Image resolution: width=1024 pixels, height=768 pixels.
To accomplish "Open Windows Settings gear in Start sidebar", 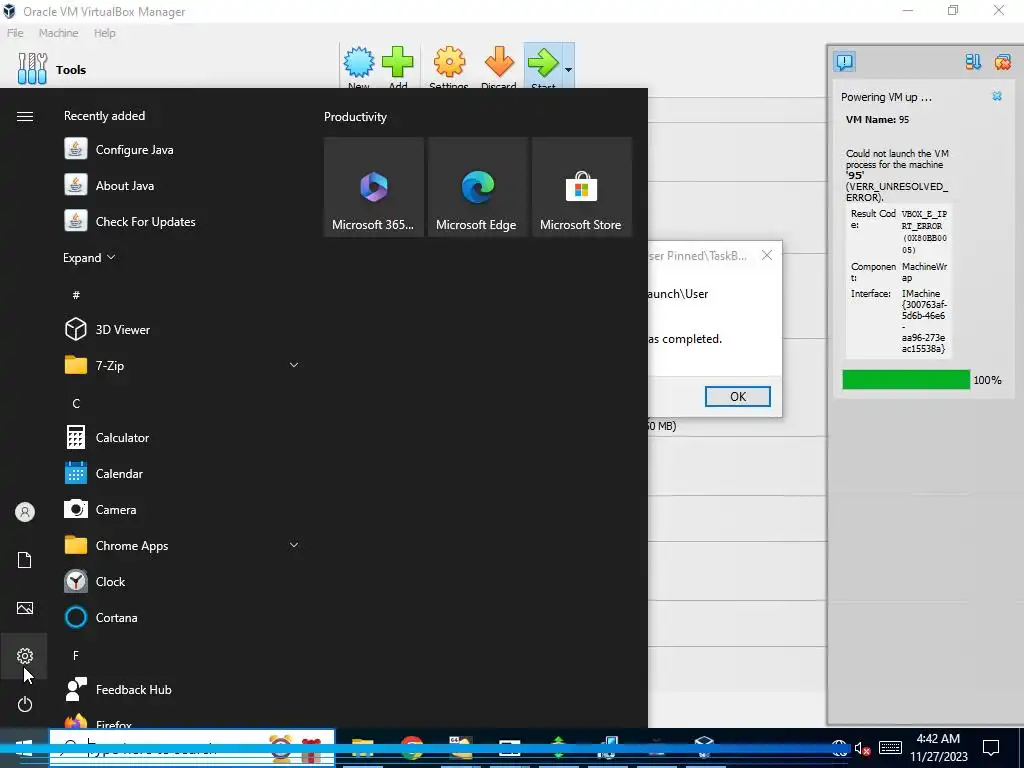I will [25, 656].
